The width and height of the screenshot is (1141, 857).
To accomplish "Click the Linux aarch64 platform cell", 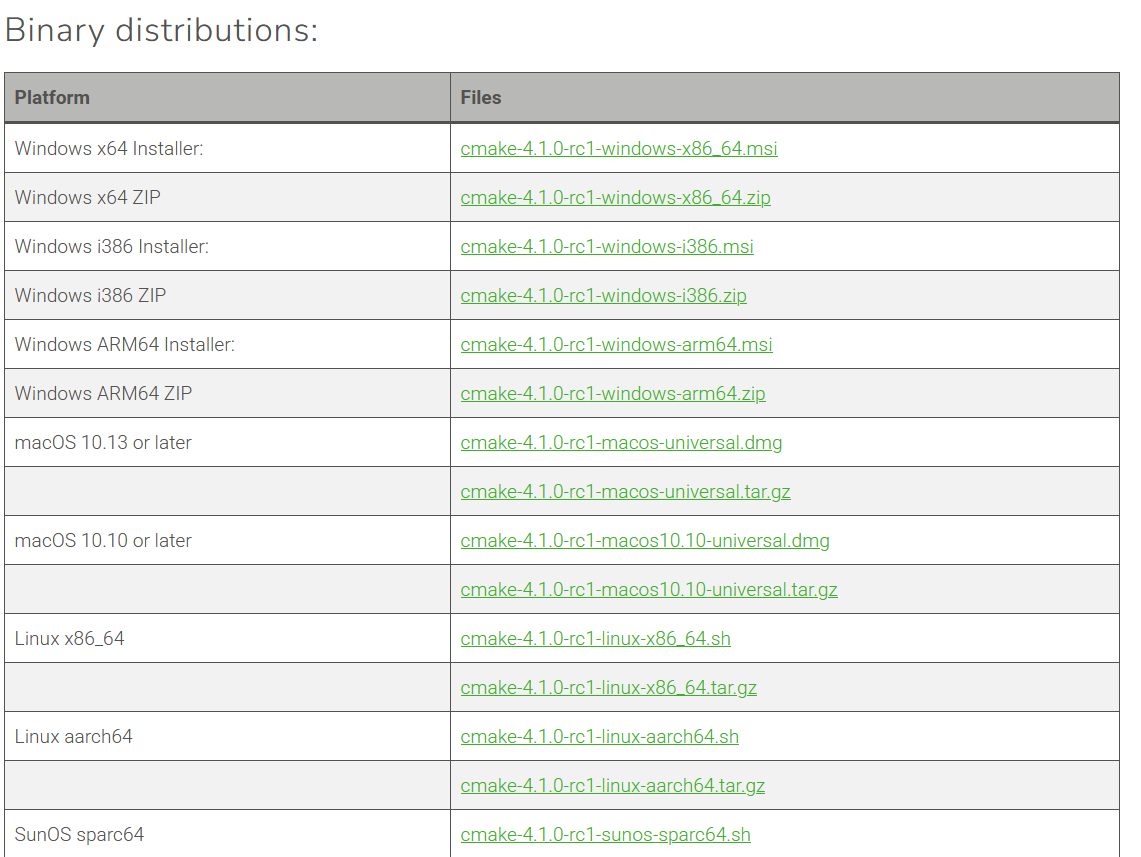I will (x=74, y=737).
